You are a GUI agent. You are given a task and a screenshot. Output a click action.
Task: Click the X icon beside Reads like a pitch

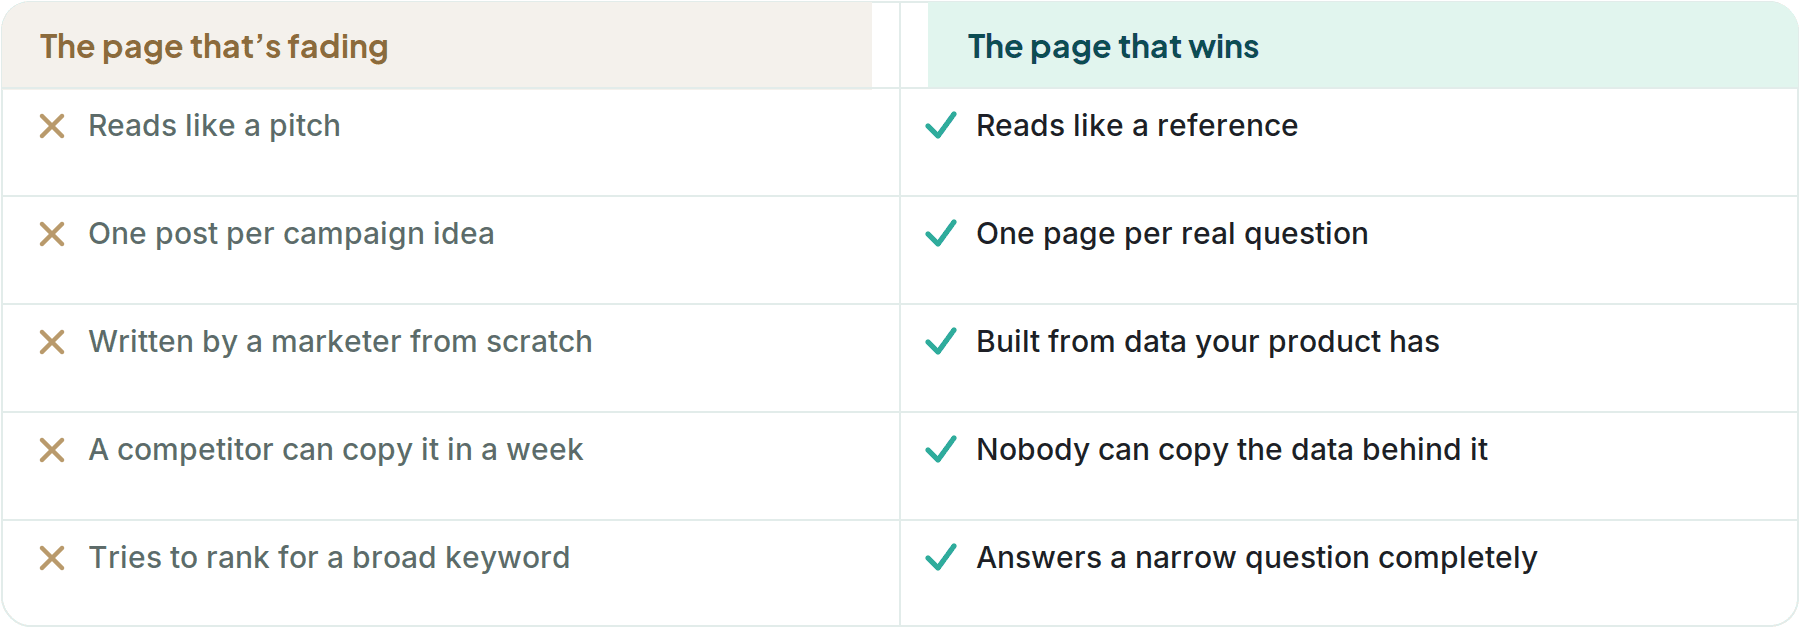click(52, 126)
